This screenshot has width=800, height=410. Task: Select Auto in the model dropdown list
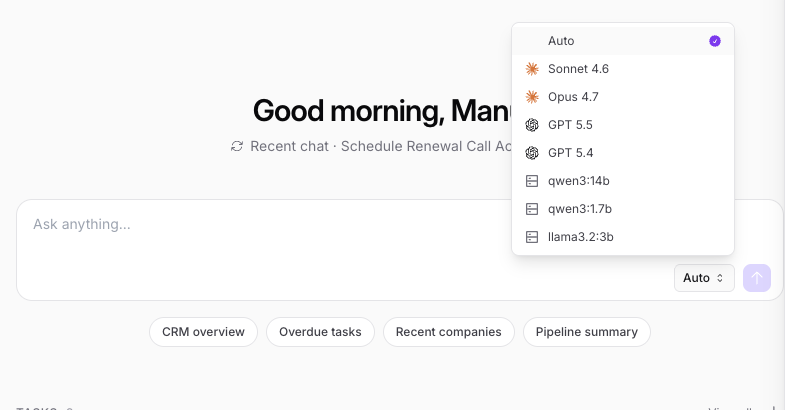point(622,41)
